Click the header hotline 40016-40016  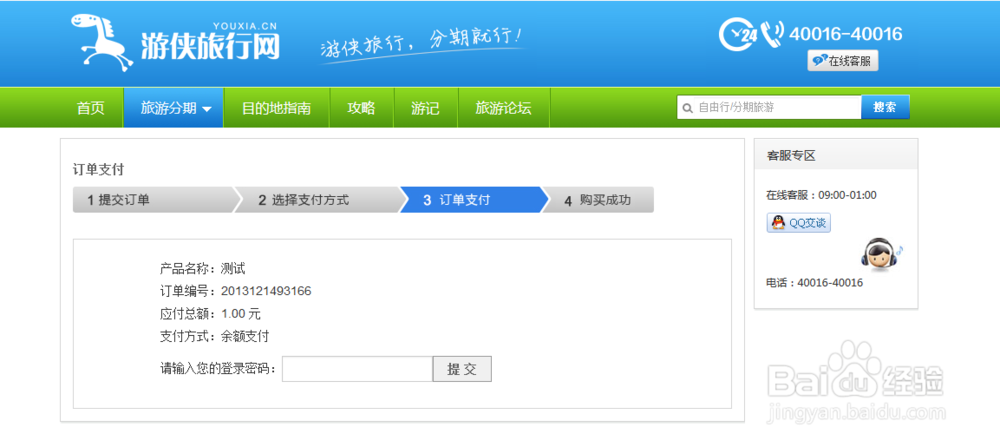[x=846, y=34]
